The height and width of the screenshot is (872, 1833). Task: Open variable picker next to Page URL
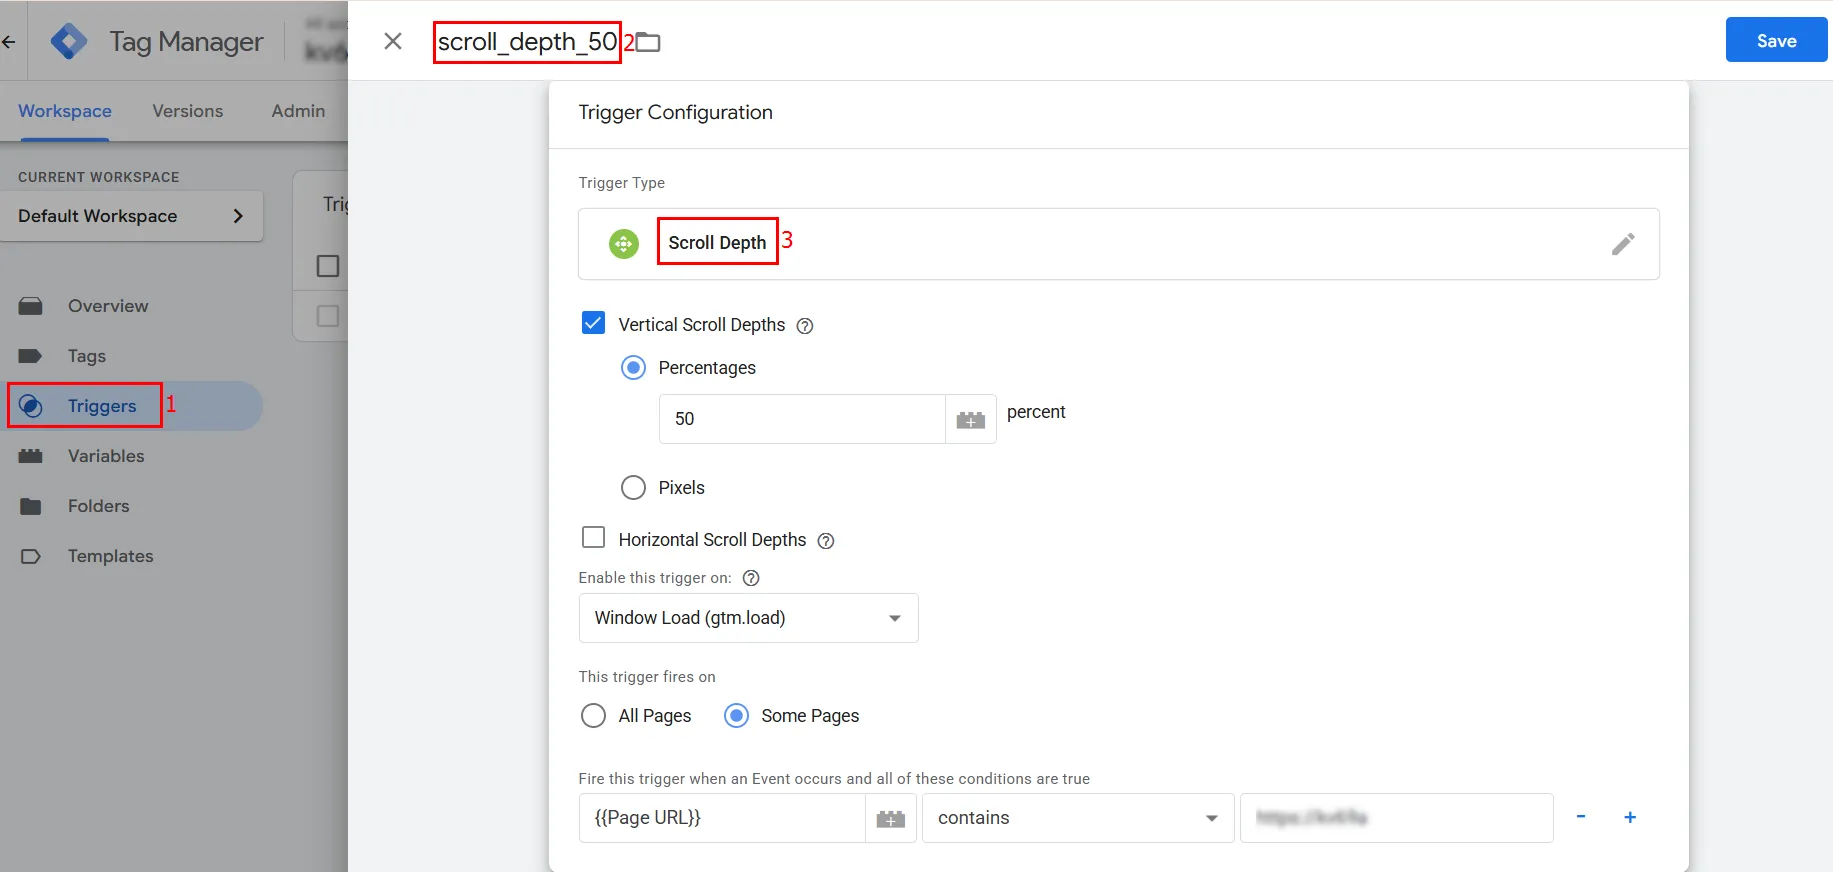(891, 819)
